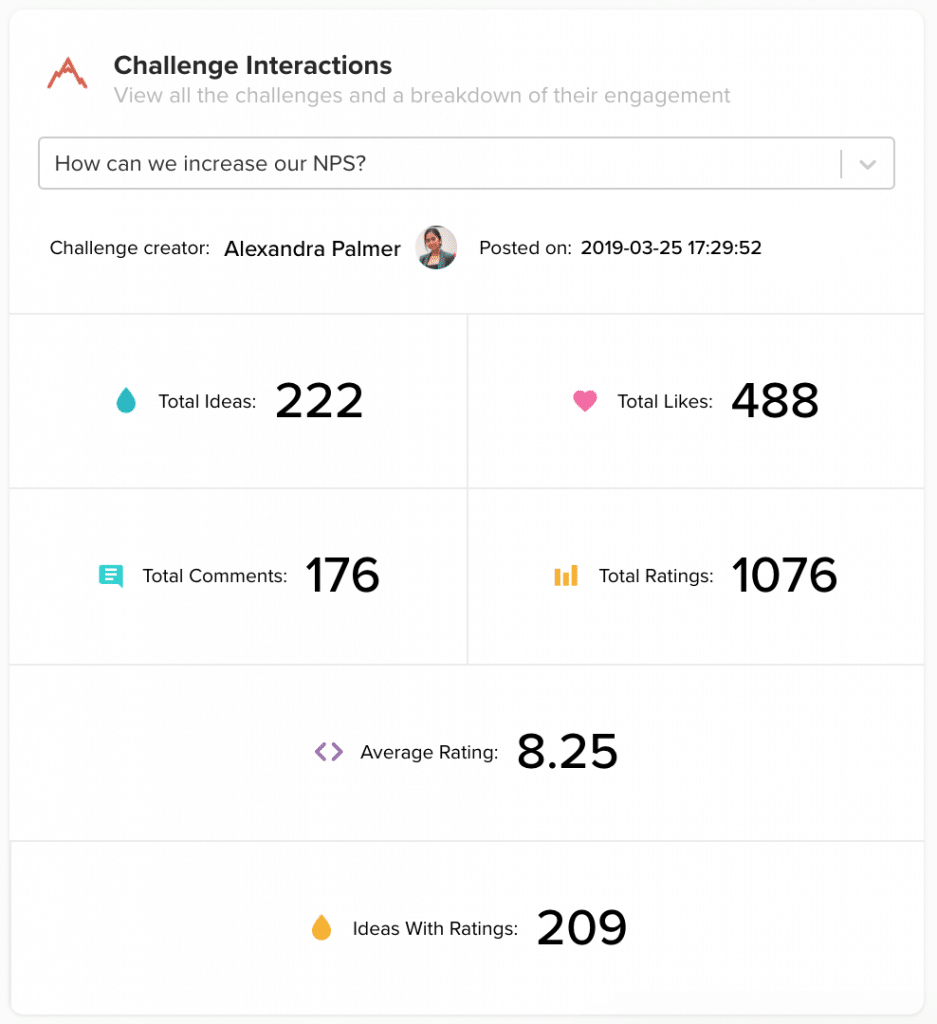Click the blue droplet Total Ideas icon

[126, 402]
